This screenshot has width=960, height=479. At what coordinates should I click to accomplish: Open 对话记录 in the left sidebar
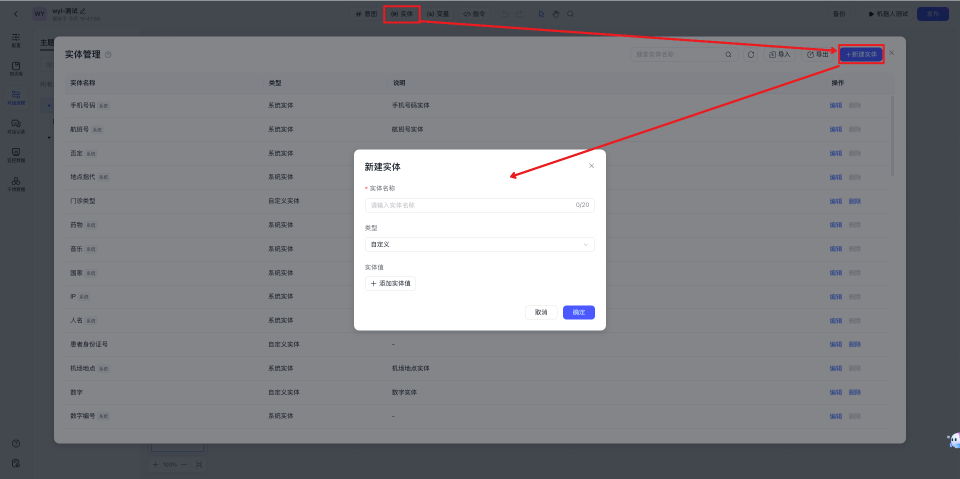(16, 126)
